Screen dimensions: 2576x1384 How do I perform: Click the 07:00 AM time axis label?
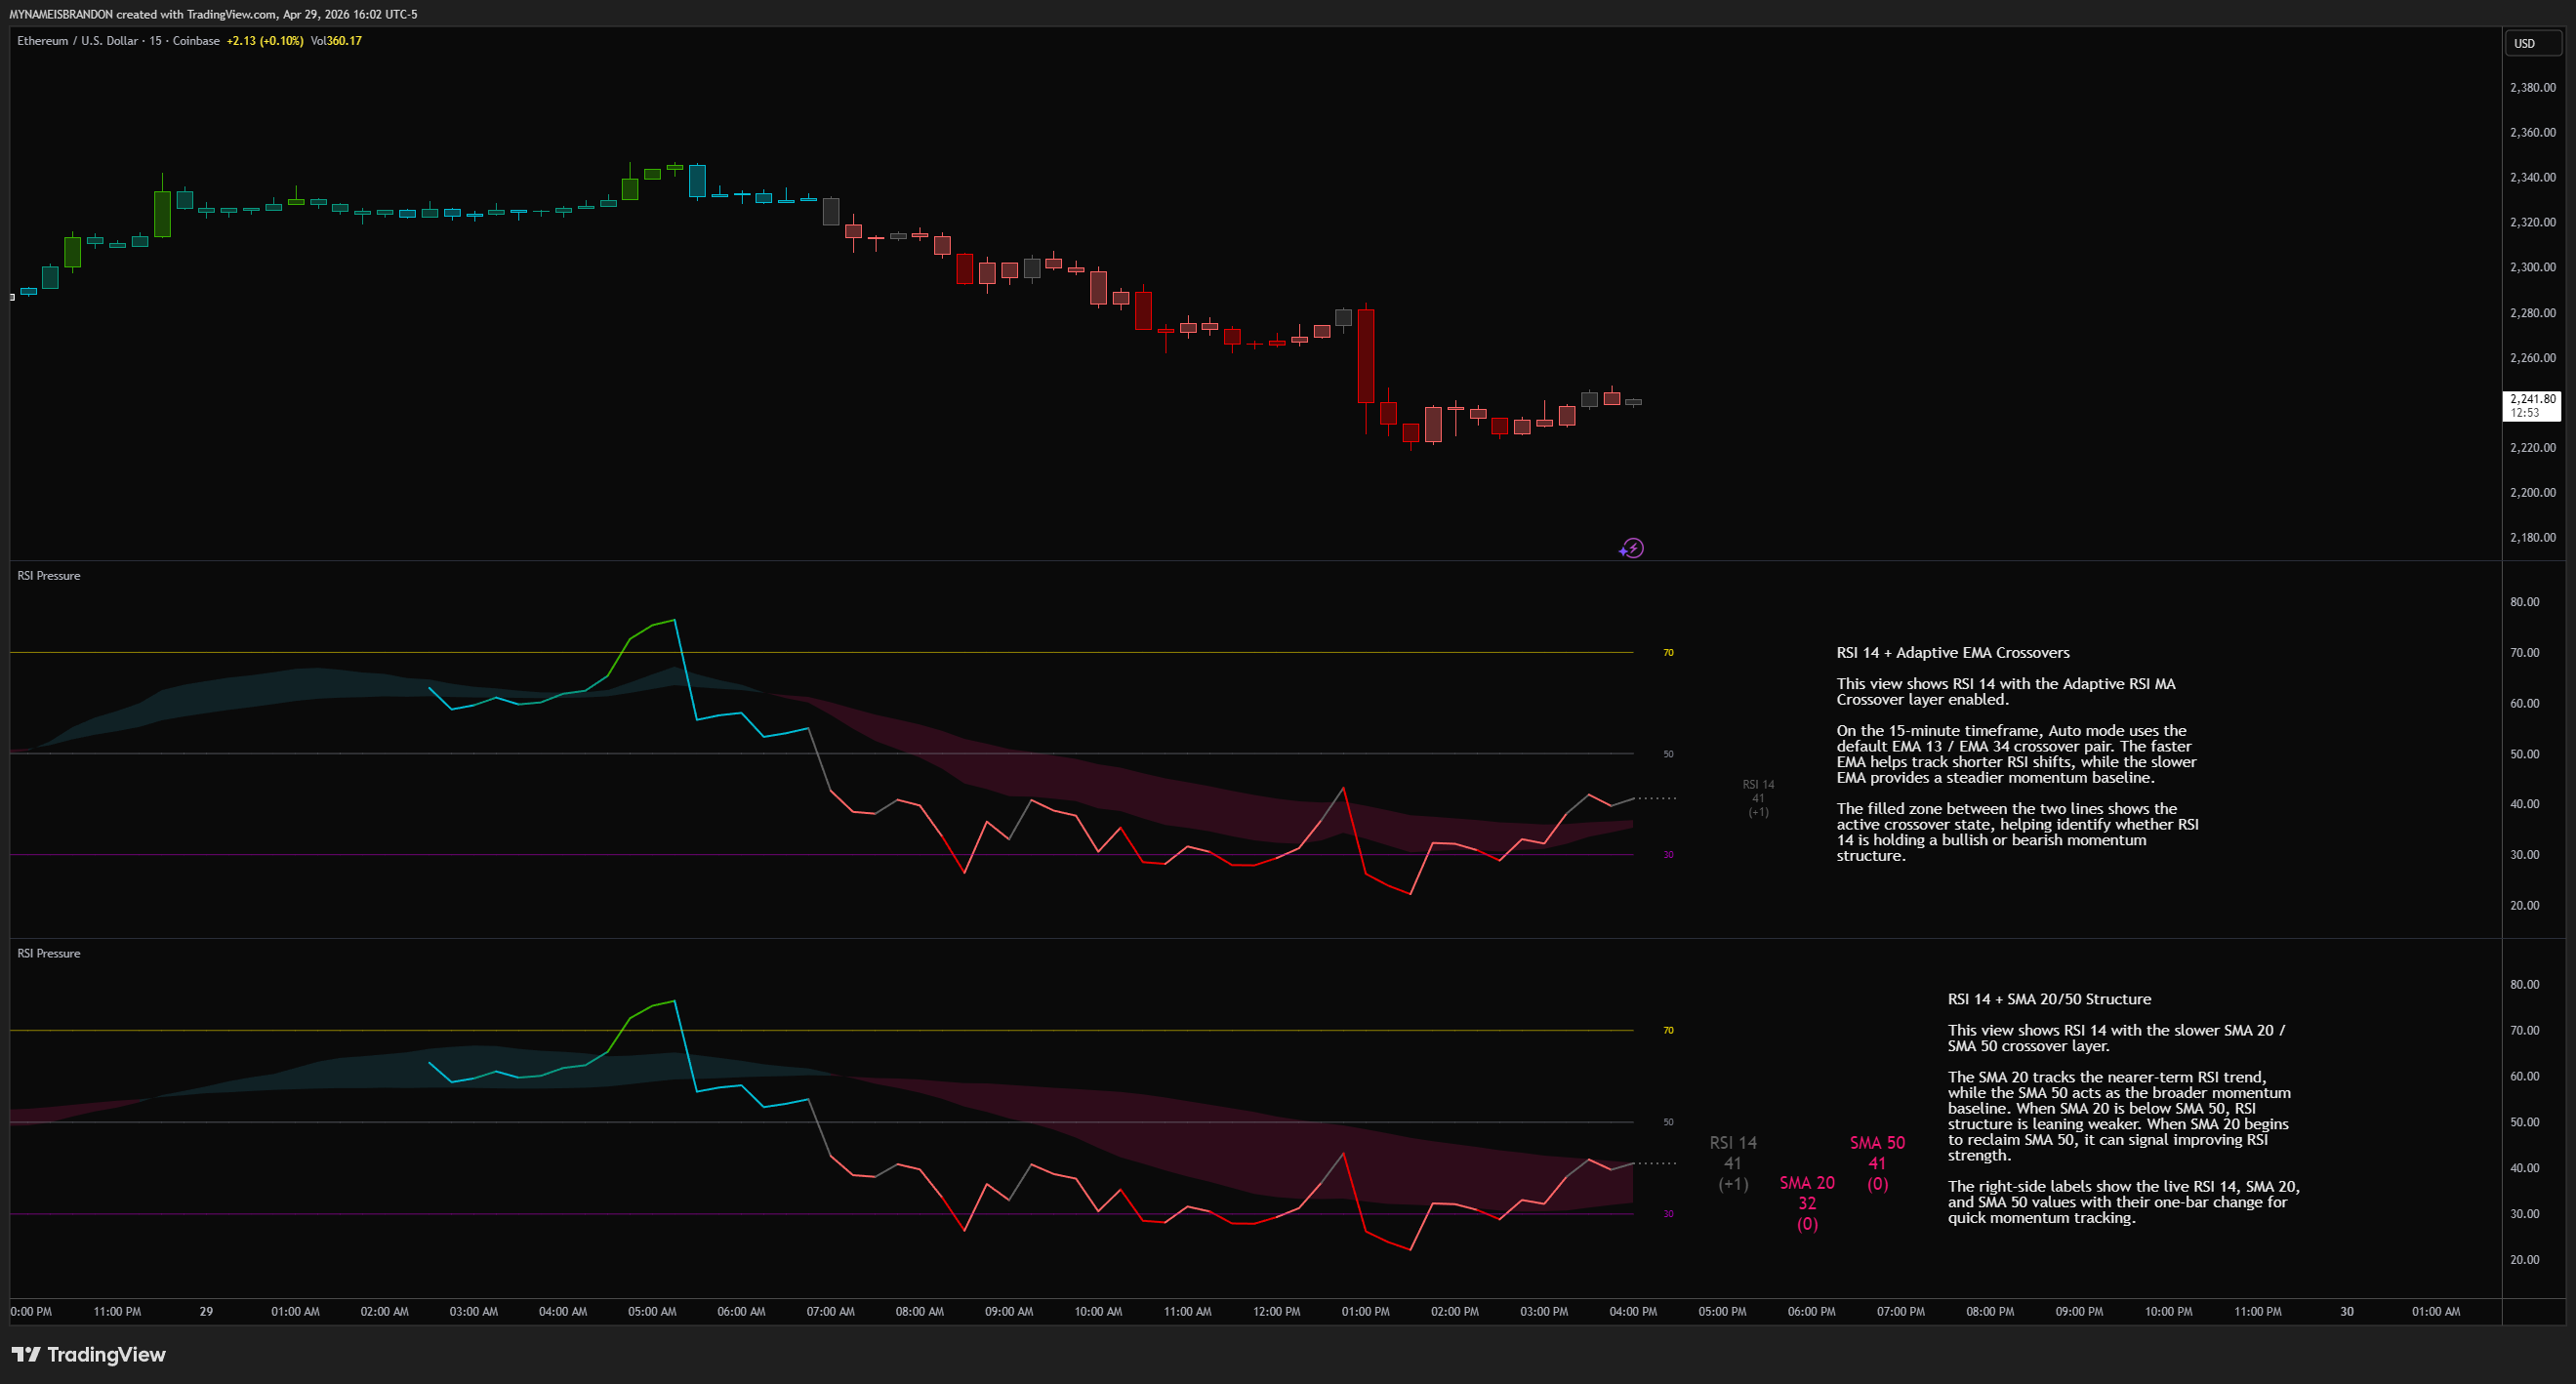[x=831, y=1312]
